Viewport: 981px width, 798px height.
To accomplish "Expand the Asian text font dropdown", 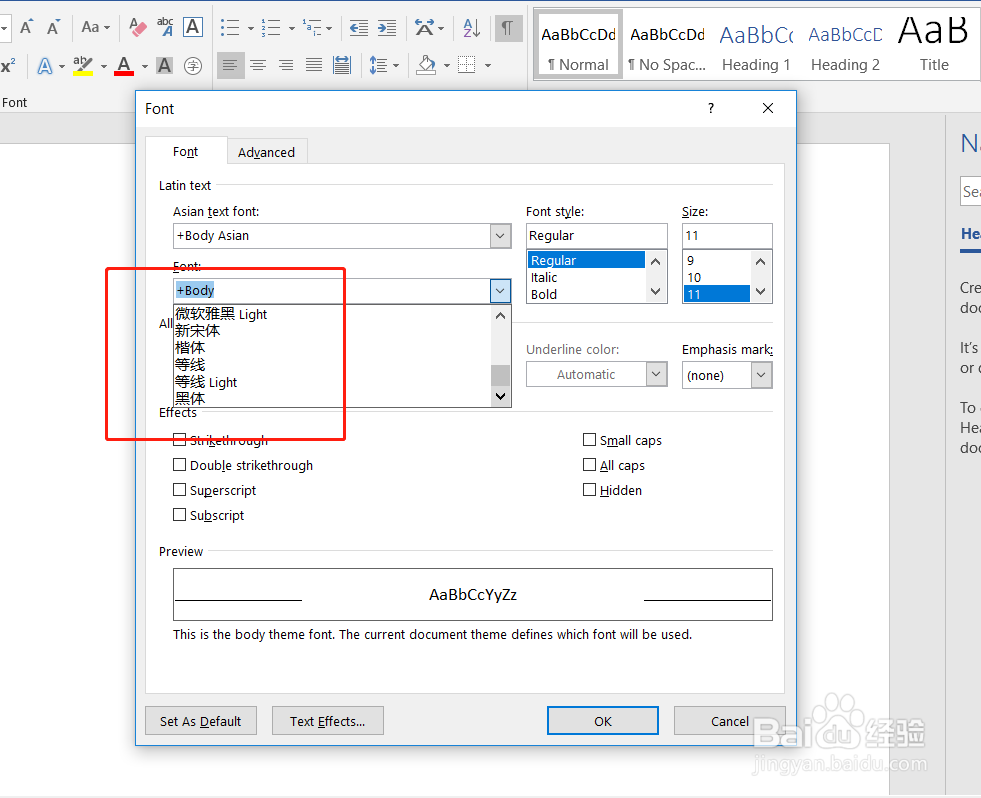I will [x=499, y=236].
